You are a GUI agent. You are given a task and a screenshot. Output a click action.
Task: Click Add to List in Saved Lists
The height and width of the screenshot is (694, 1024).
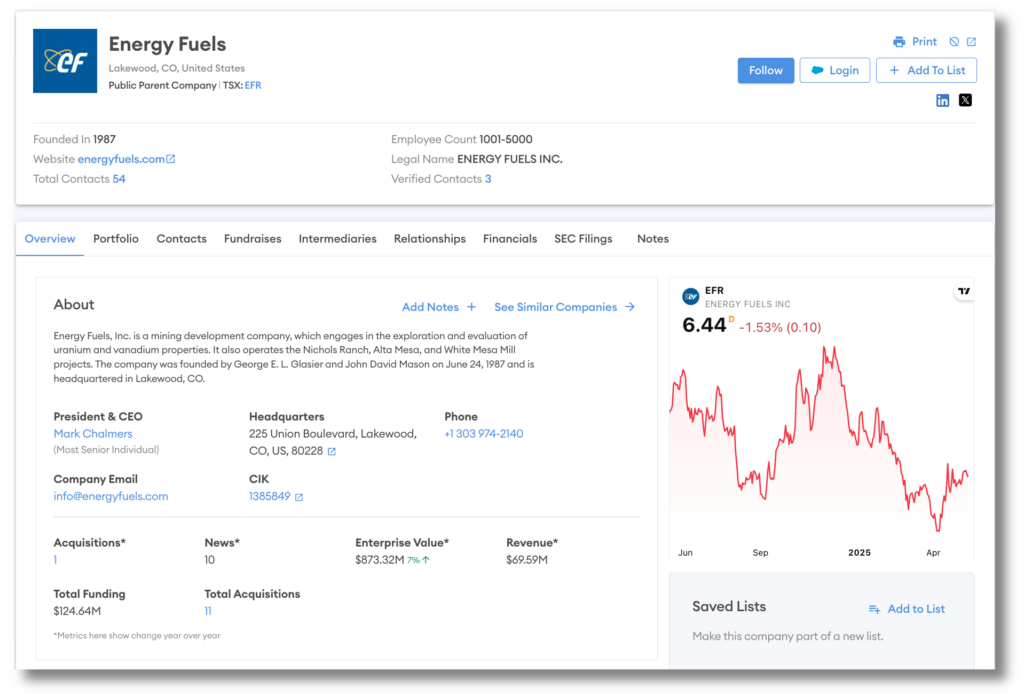coord(916,609)
